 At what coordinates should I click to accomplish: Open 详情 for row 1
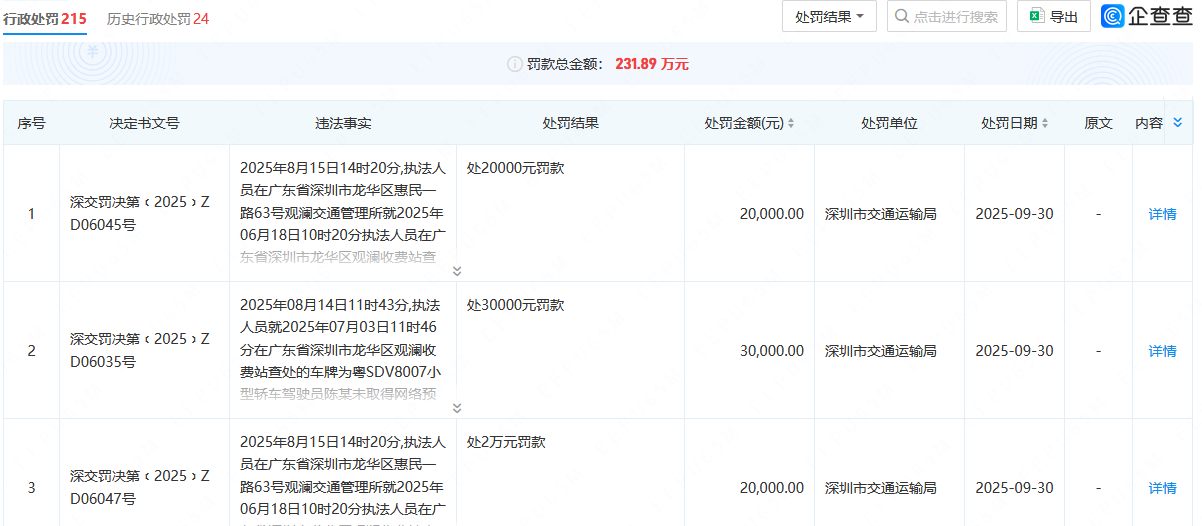(1162, 214)
